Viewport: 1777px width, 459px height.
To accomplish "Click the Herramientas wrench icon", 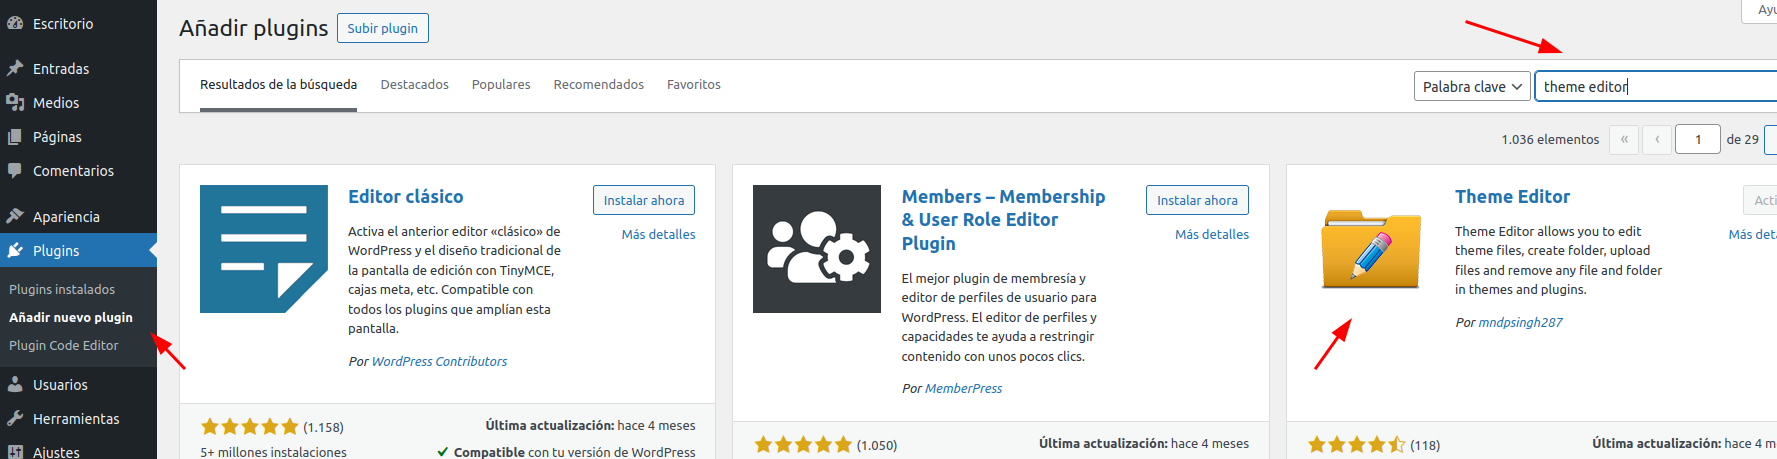I will pyautogui.click(x=15, y=418).
